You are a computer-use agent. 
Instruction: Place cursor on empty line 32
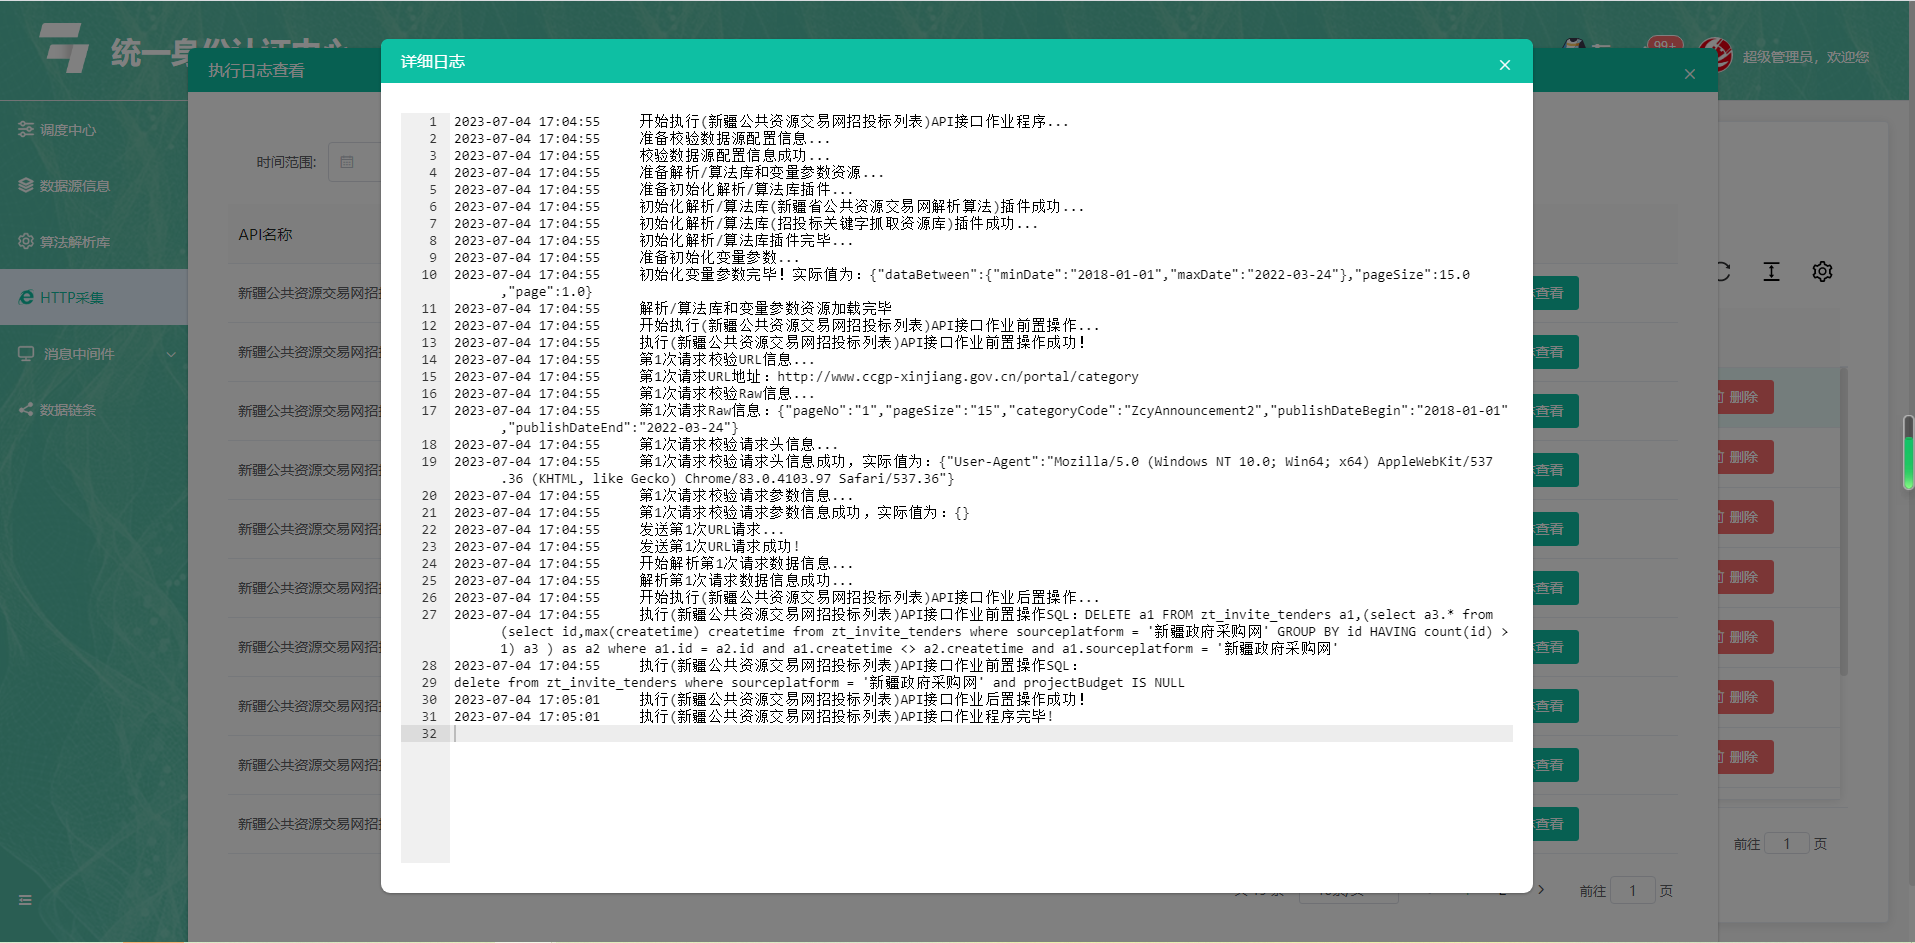981,734
